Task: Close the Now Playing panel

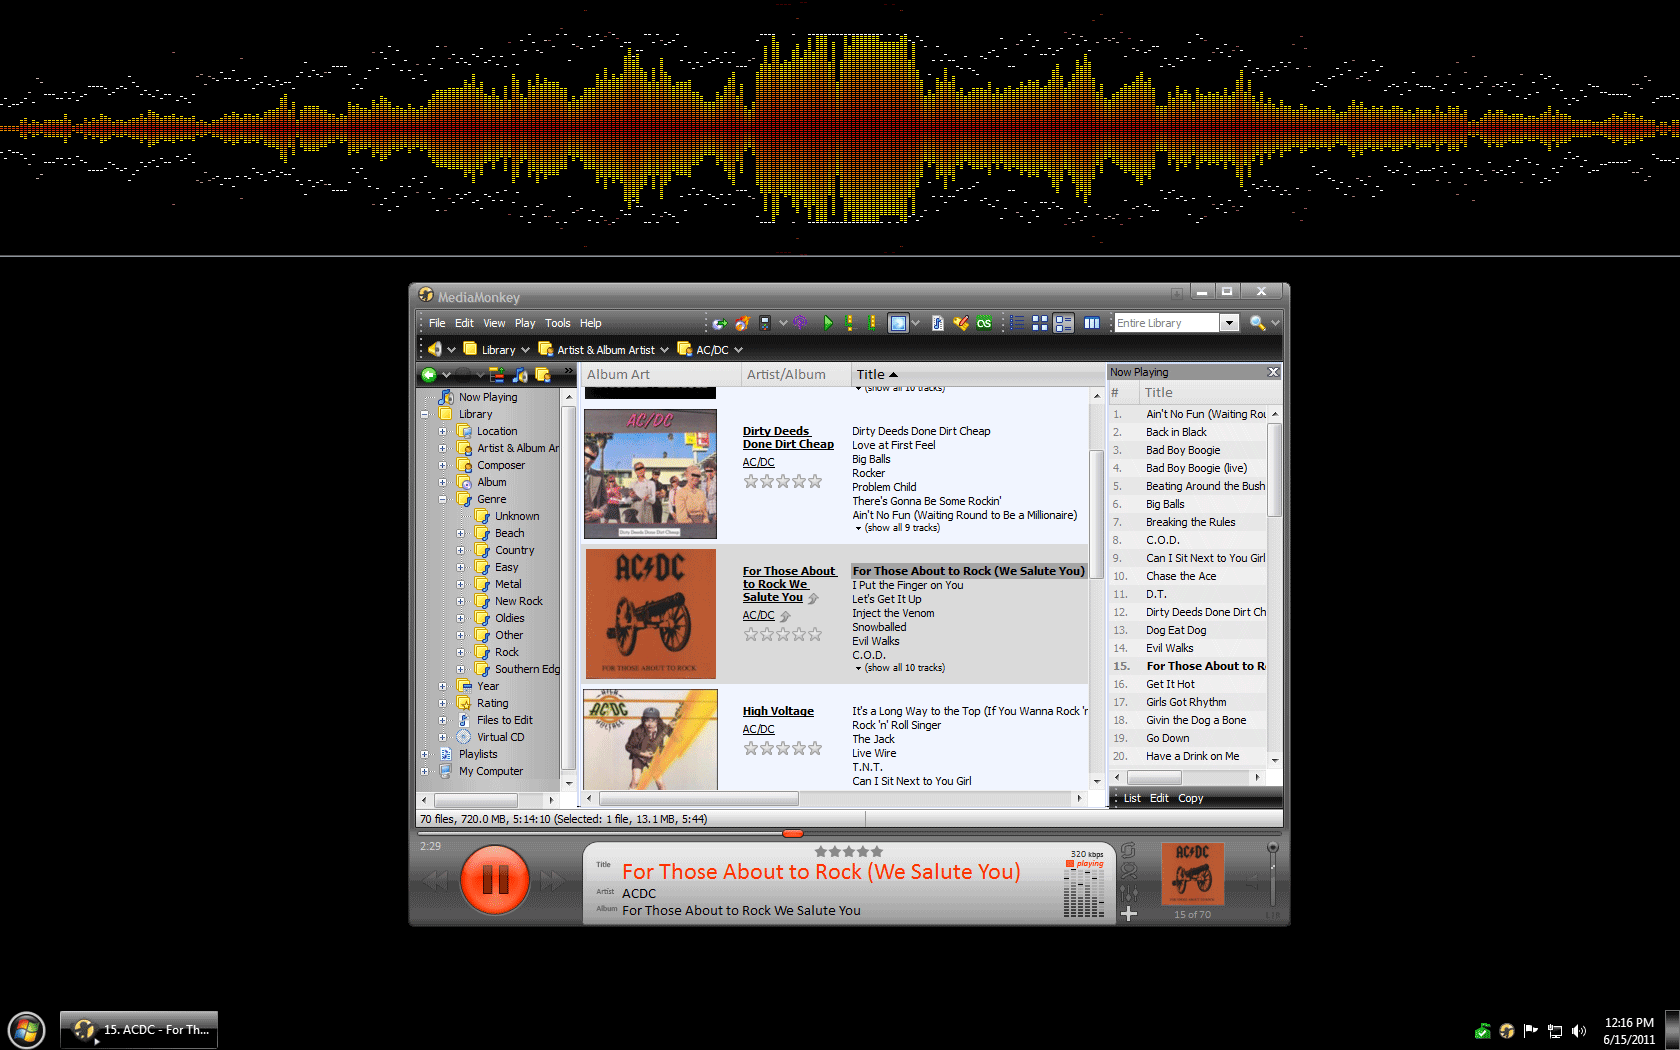Action: (1273, 372)
